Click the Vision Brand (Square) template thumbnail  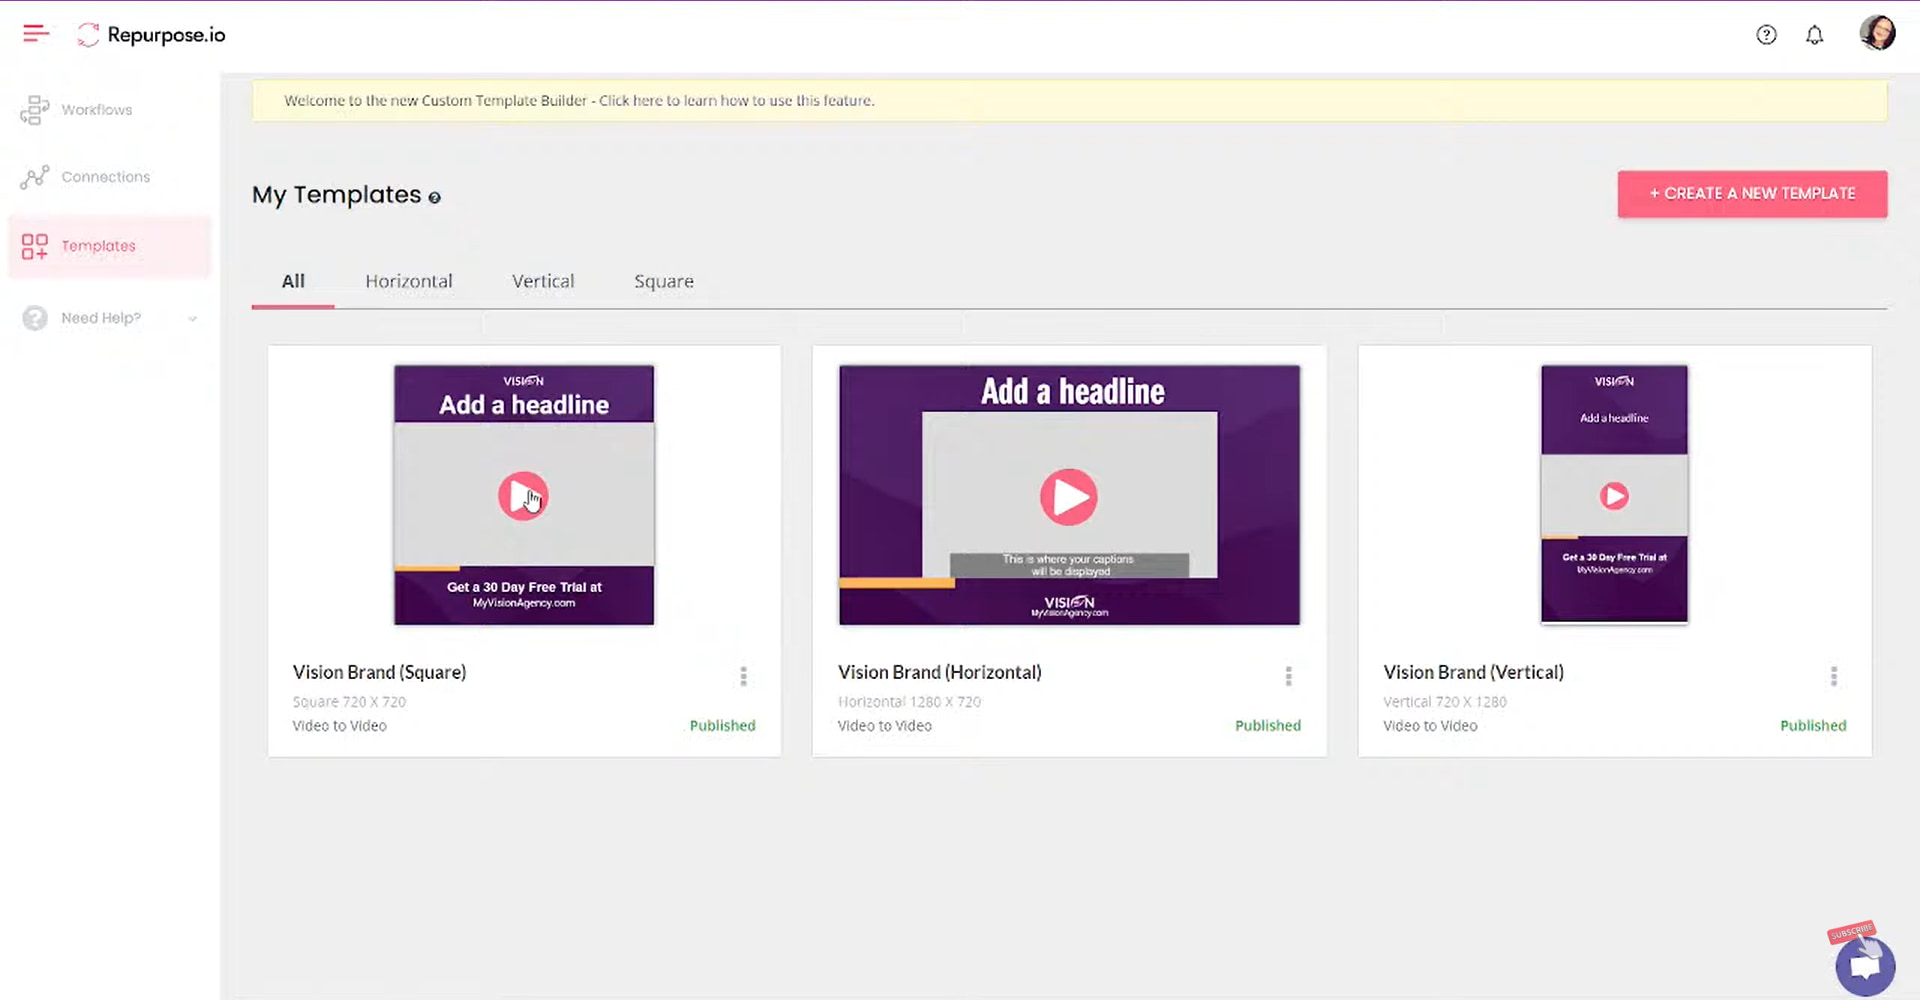523,495
